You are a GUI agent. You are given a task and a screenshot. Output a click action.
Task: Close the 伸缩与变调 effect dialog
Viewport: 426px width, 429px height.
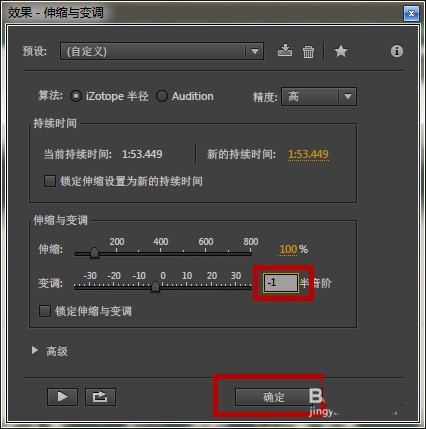[411, 14]
